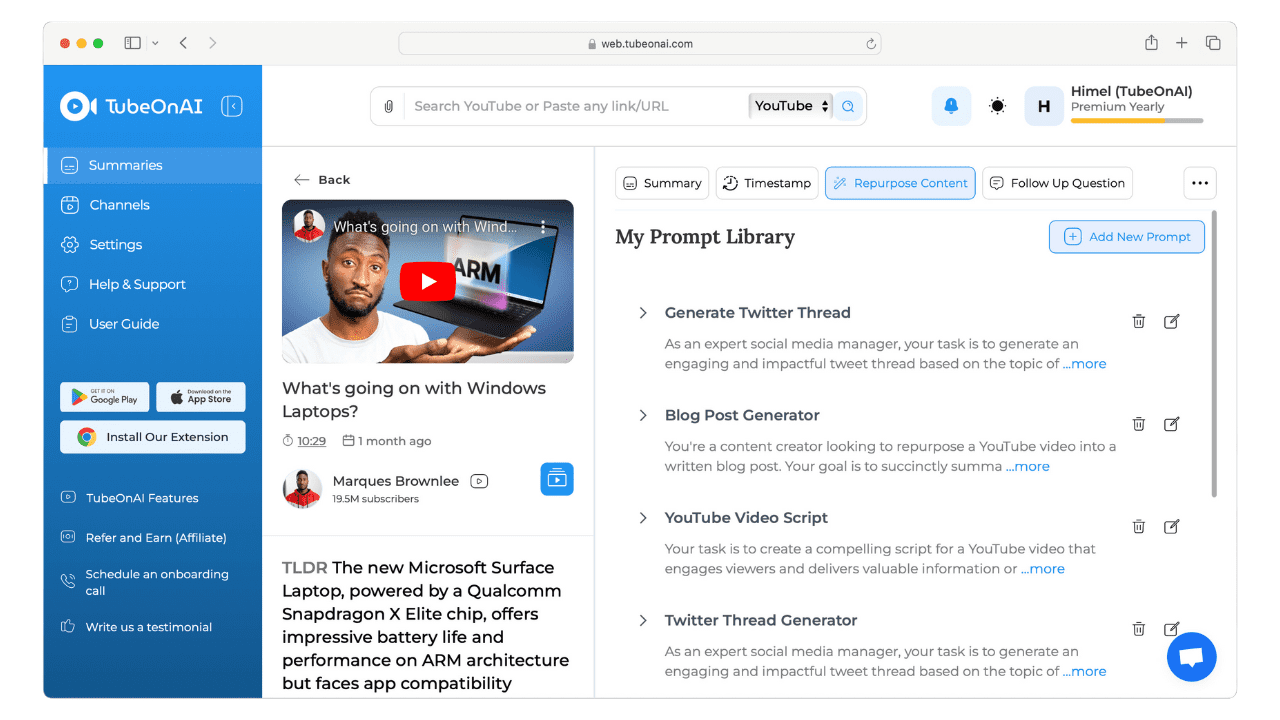Click the TubeOnAI logo icon
This screenshot has height=720, width=1280.
tap(78, 106)
